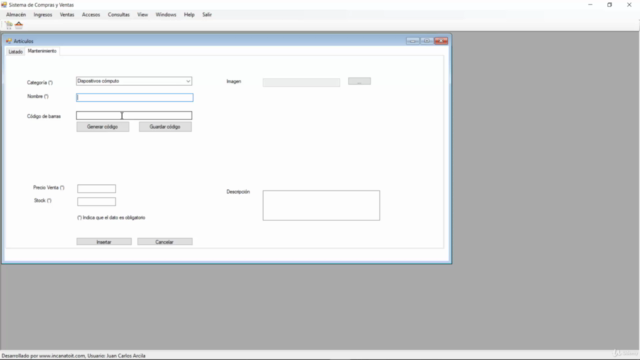Viewport: 640px width, 360px height.
Task: Click the Cancelar button
Action: [x=165, y=242]
